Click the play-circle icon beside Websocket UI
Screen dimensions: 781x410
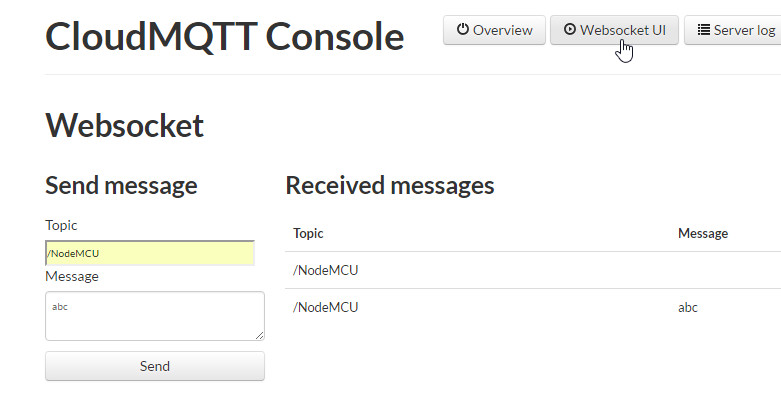click(x=569, y=29)
